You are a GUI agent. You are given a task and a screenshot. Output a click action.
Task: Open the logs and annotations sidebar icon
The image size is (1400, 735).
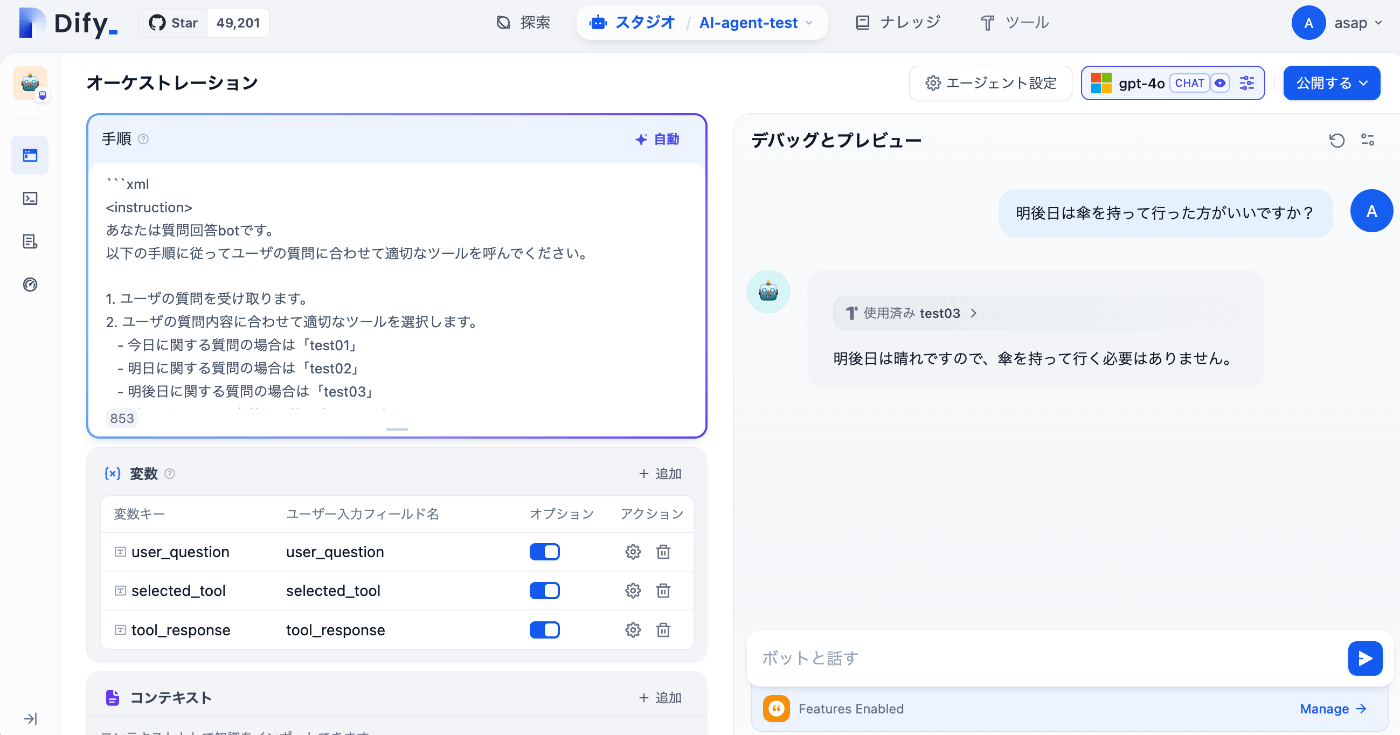click(30, 241)
